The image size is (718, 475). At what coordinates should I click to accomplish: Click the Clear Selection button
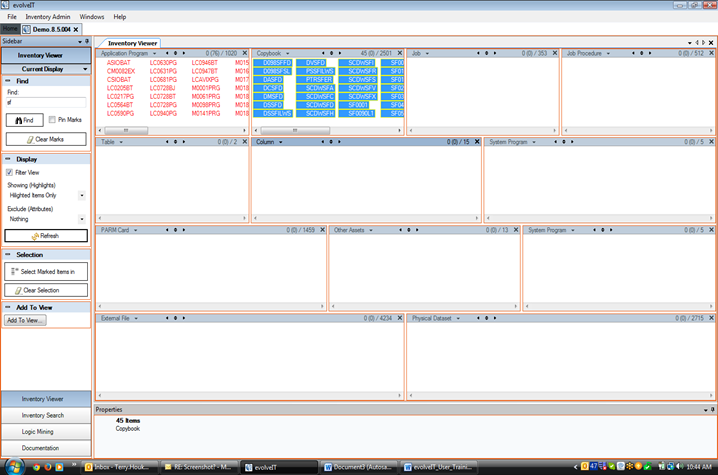tap(46, 290)
